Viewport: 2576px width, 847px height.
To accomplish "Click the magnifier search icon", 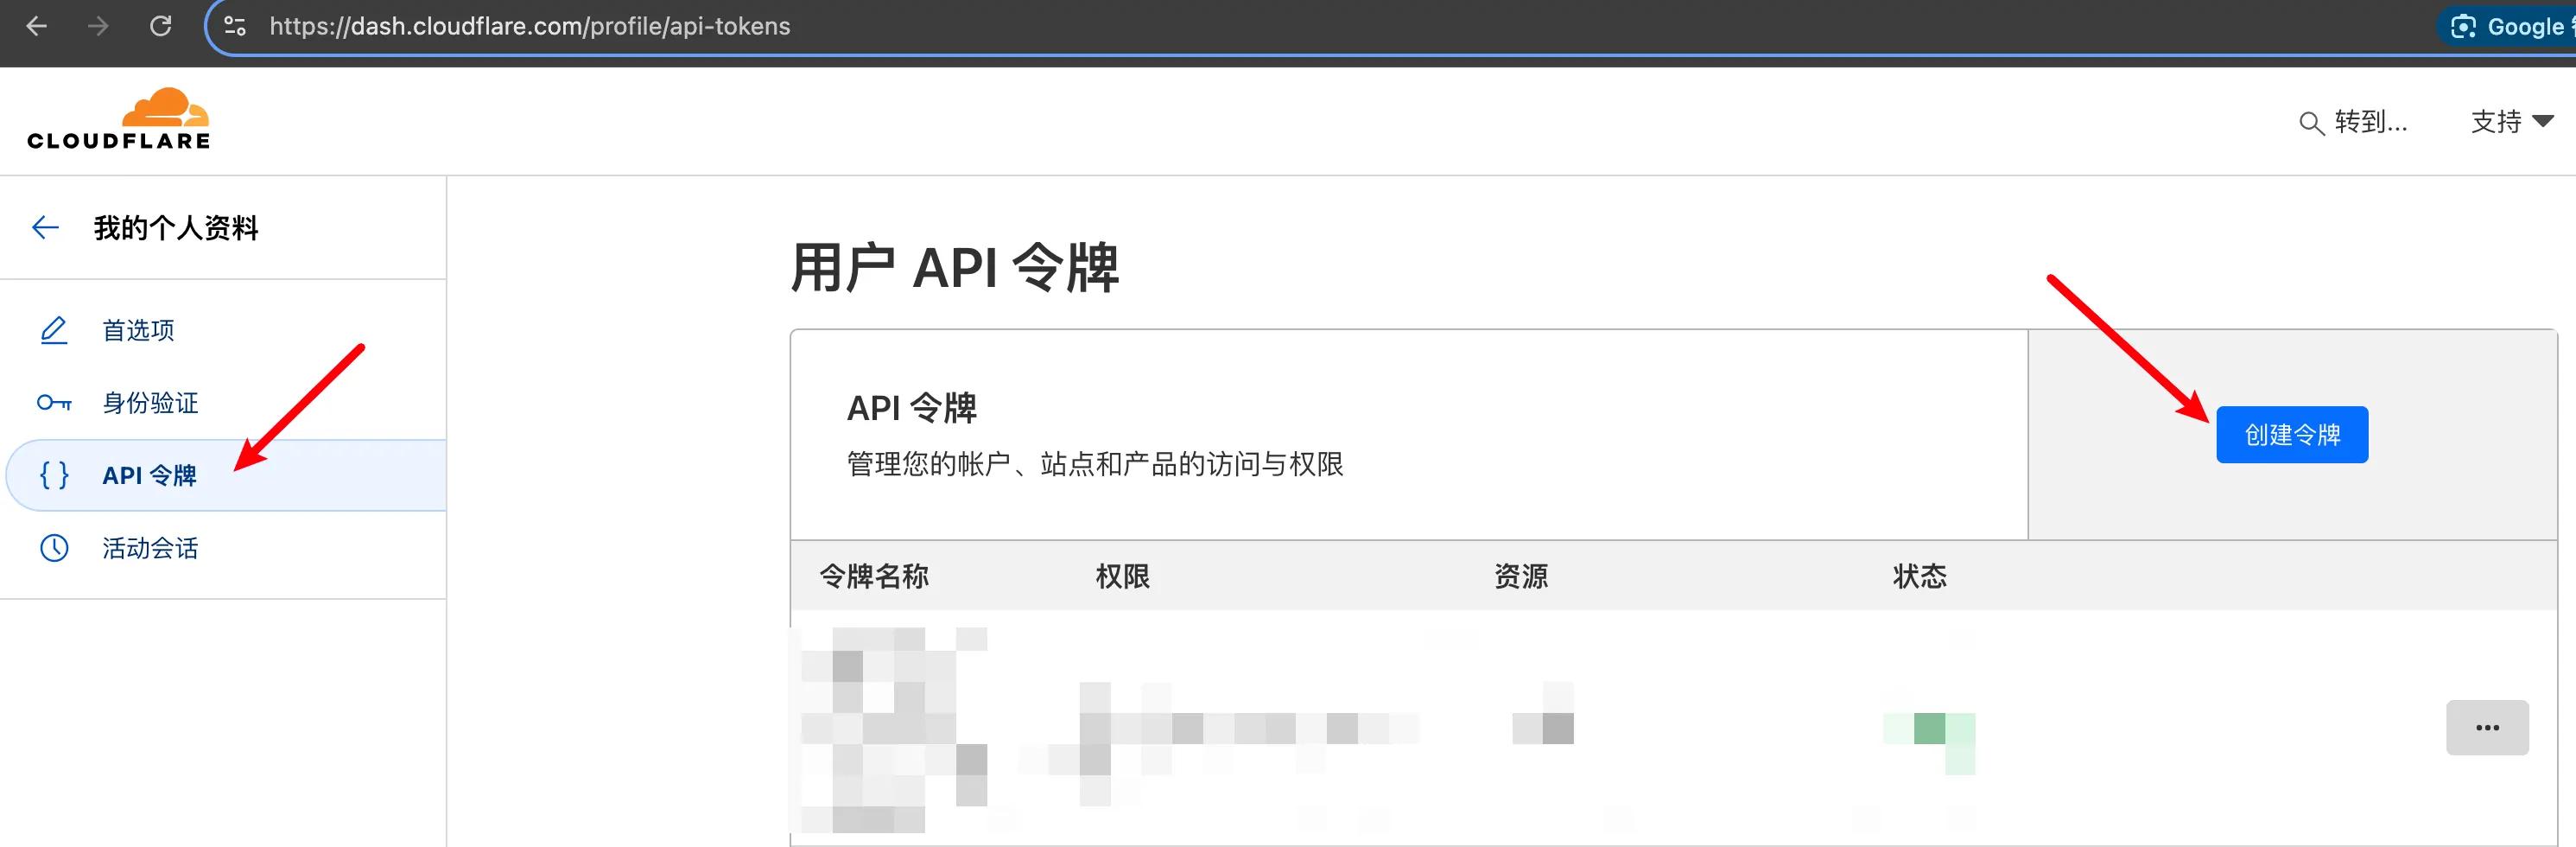I will (2310, 123).
